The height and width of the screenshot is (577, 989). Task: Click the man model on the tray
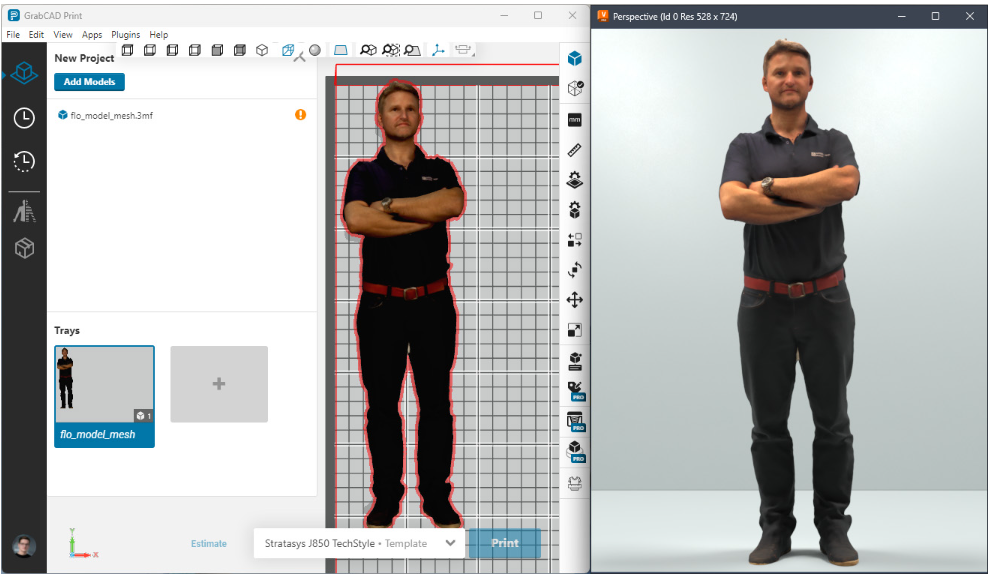click(404, 303)
